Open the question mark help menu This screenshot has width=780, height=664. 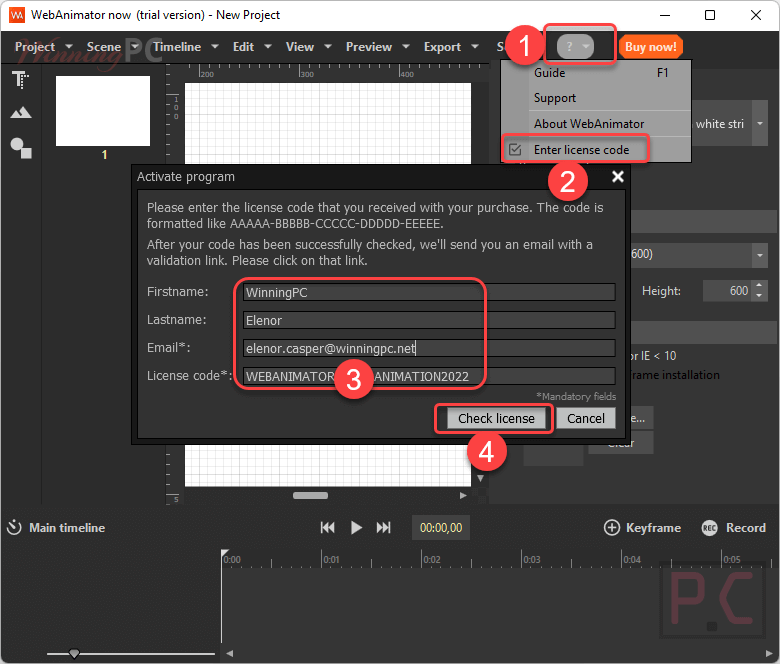coord(575,47)
